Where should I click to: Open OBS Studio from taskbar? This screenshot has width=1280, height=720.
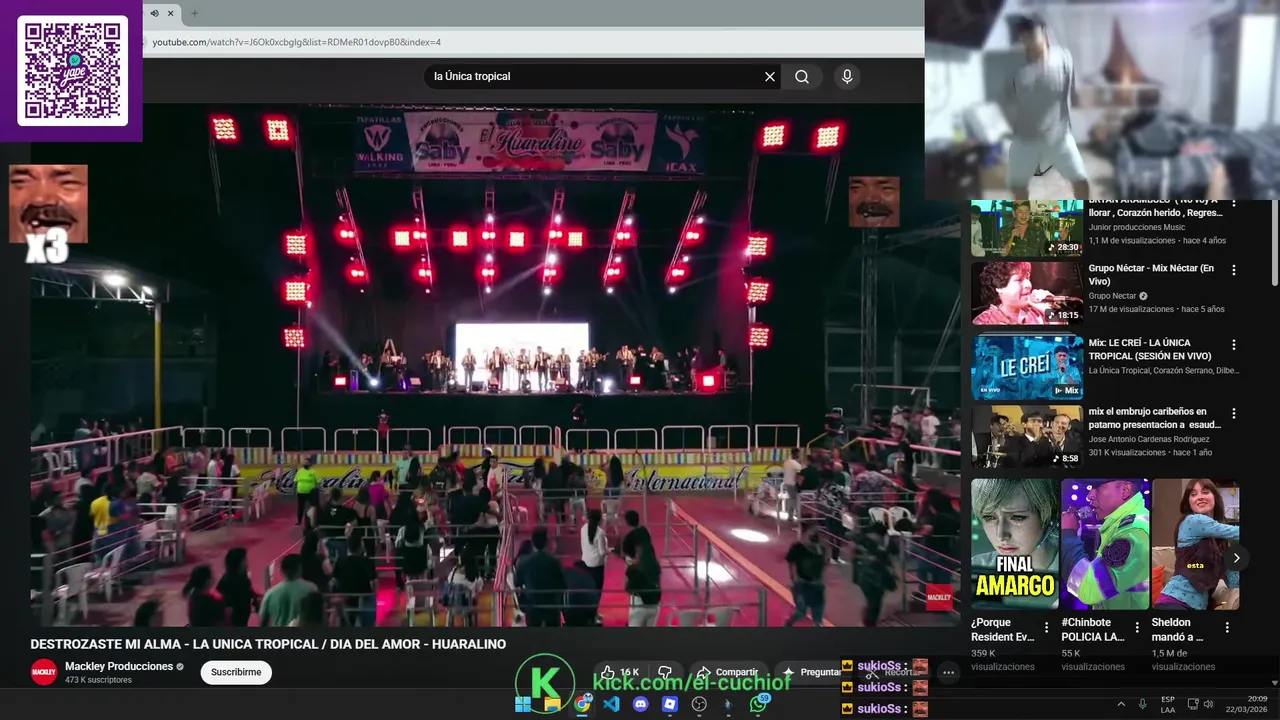point(700,704)
